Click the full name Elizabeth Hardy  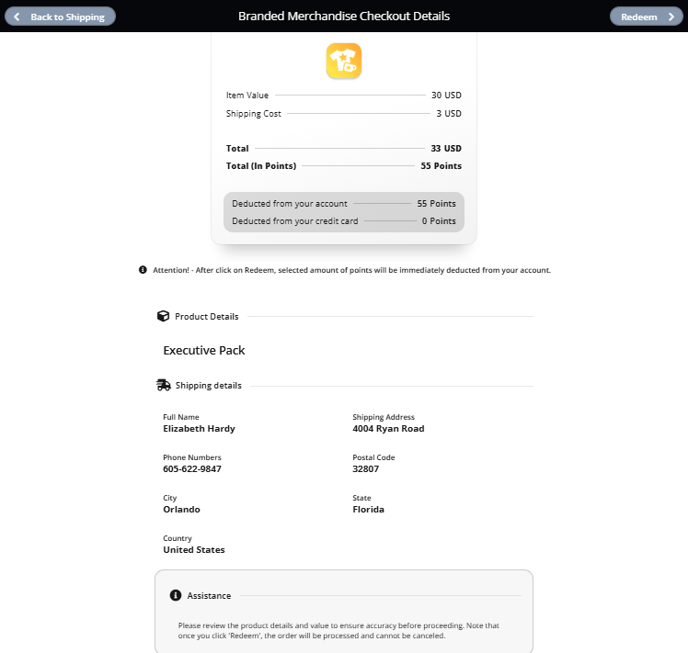click(199, 428)
